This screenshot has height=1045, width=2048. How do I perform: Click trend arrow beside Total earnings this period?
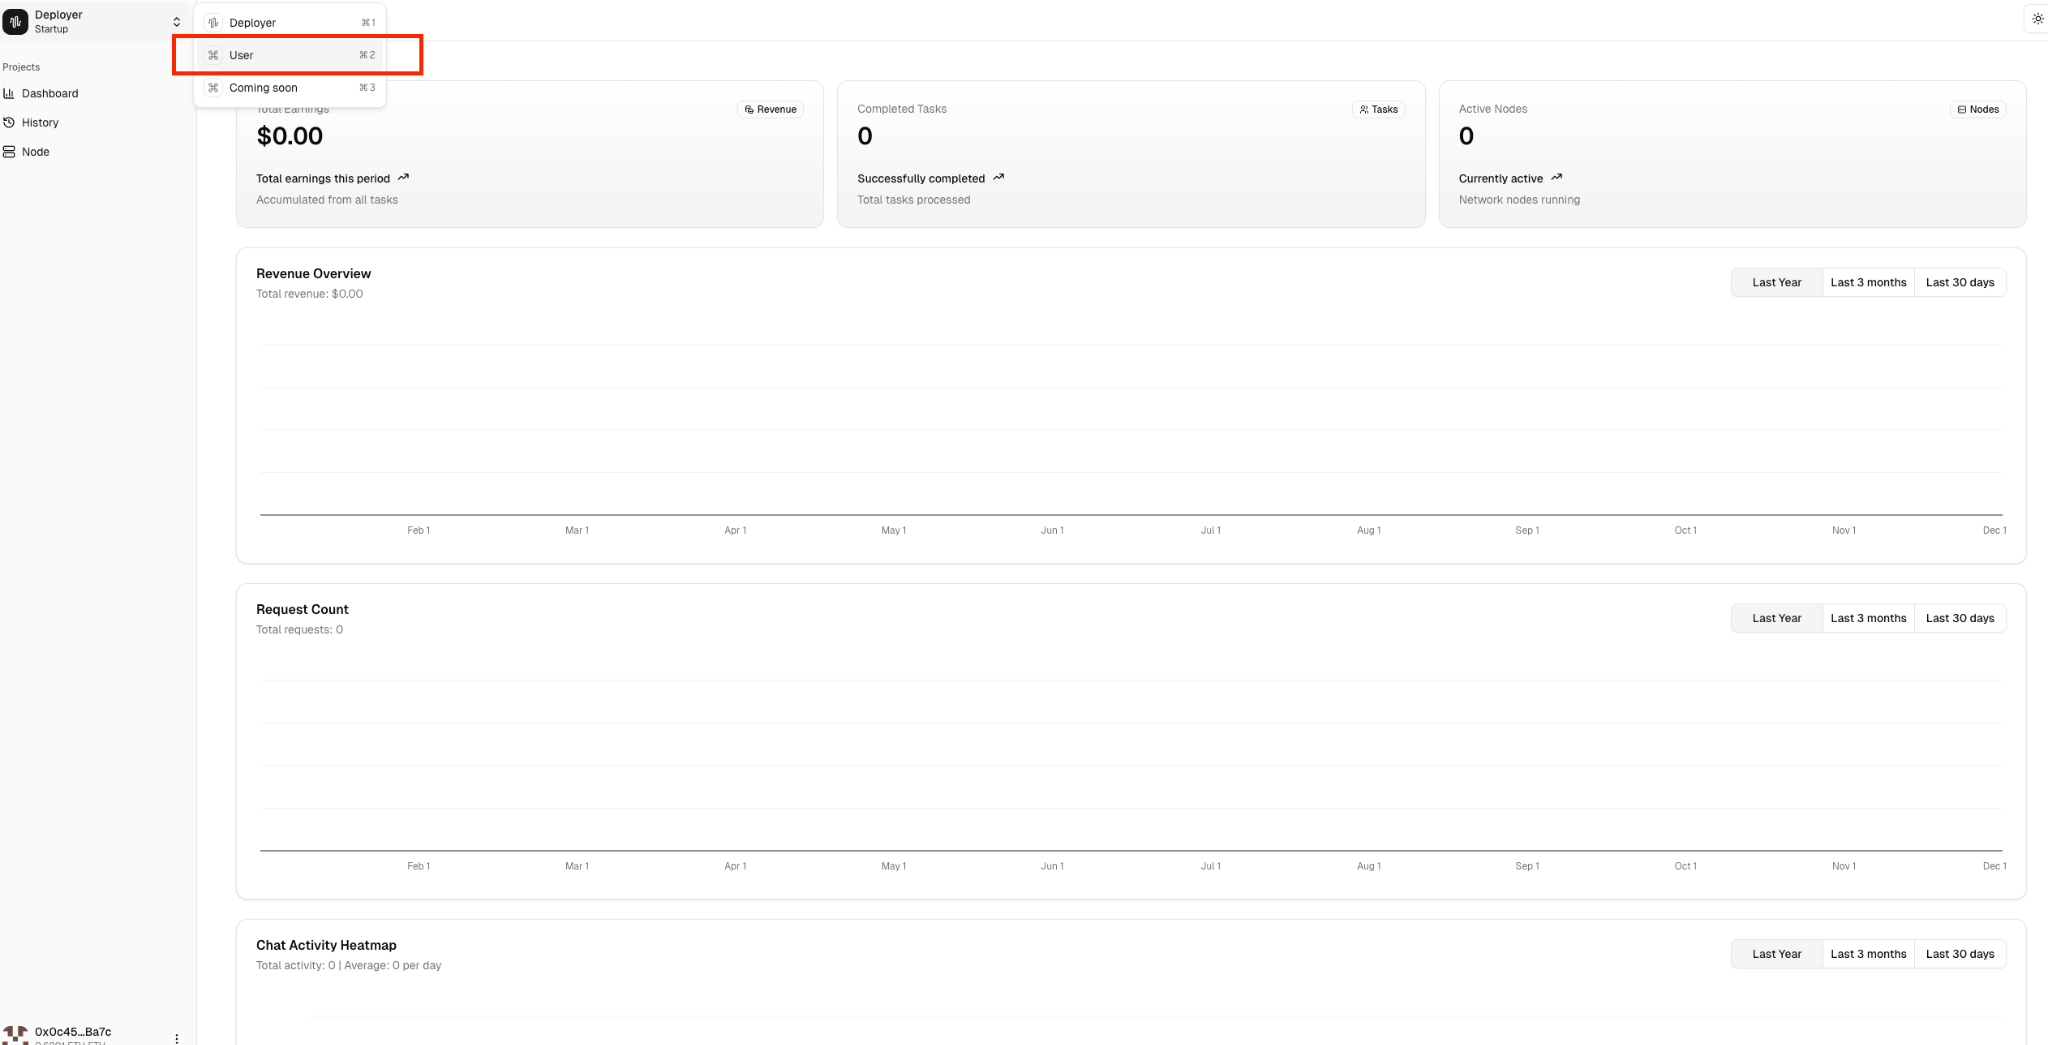coord(403,178)
